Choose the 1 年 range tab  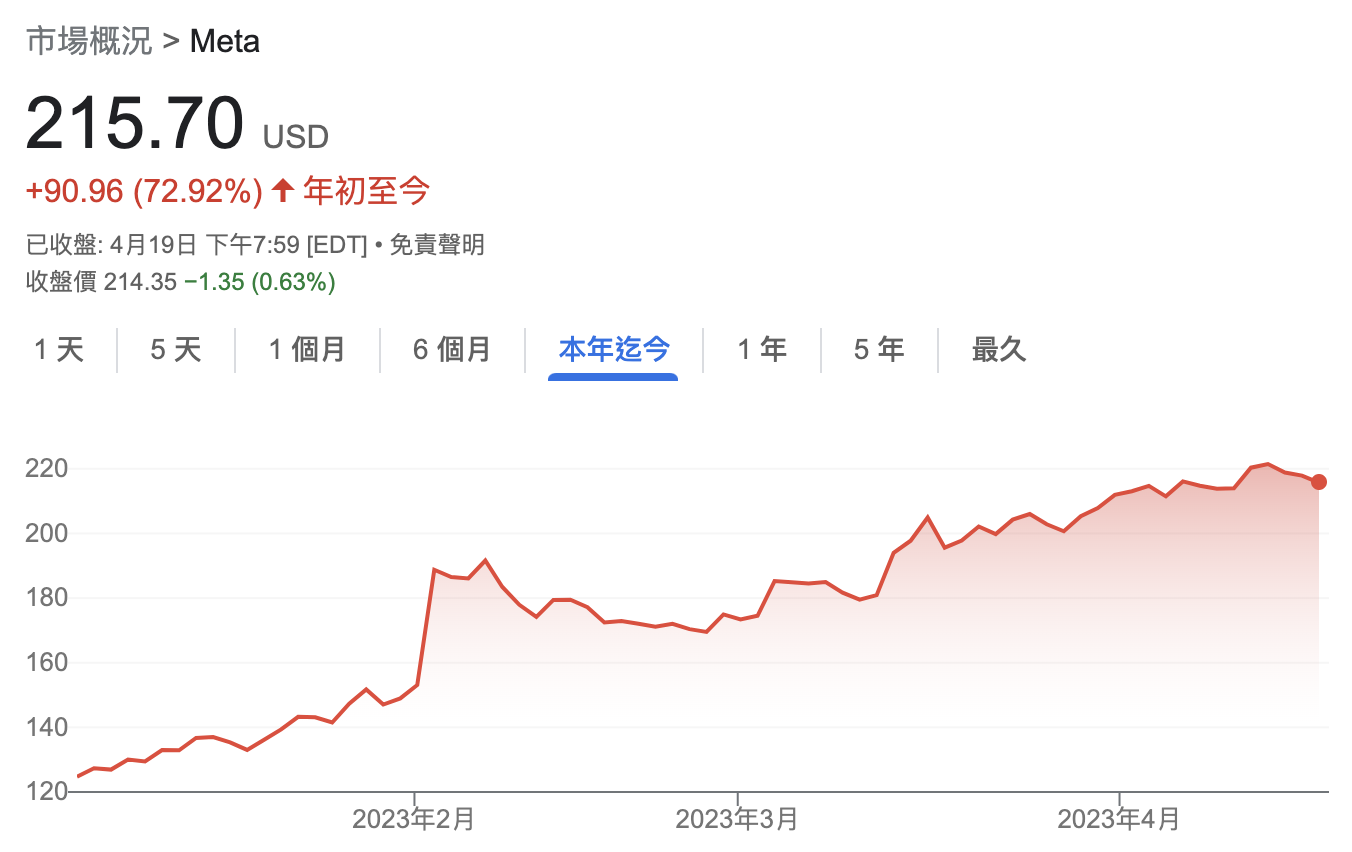(x=762, y=350)
